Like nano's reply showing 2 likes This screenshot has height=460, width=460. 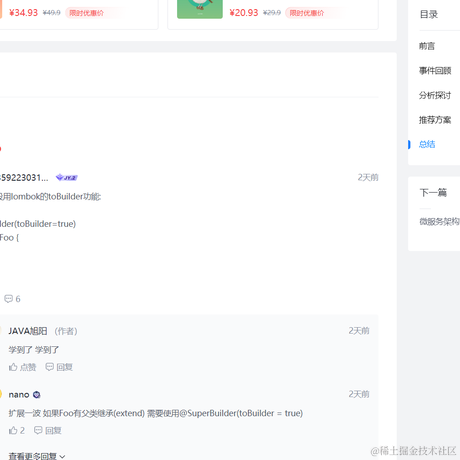(17, 430)
